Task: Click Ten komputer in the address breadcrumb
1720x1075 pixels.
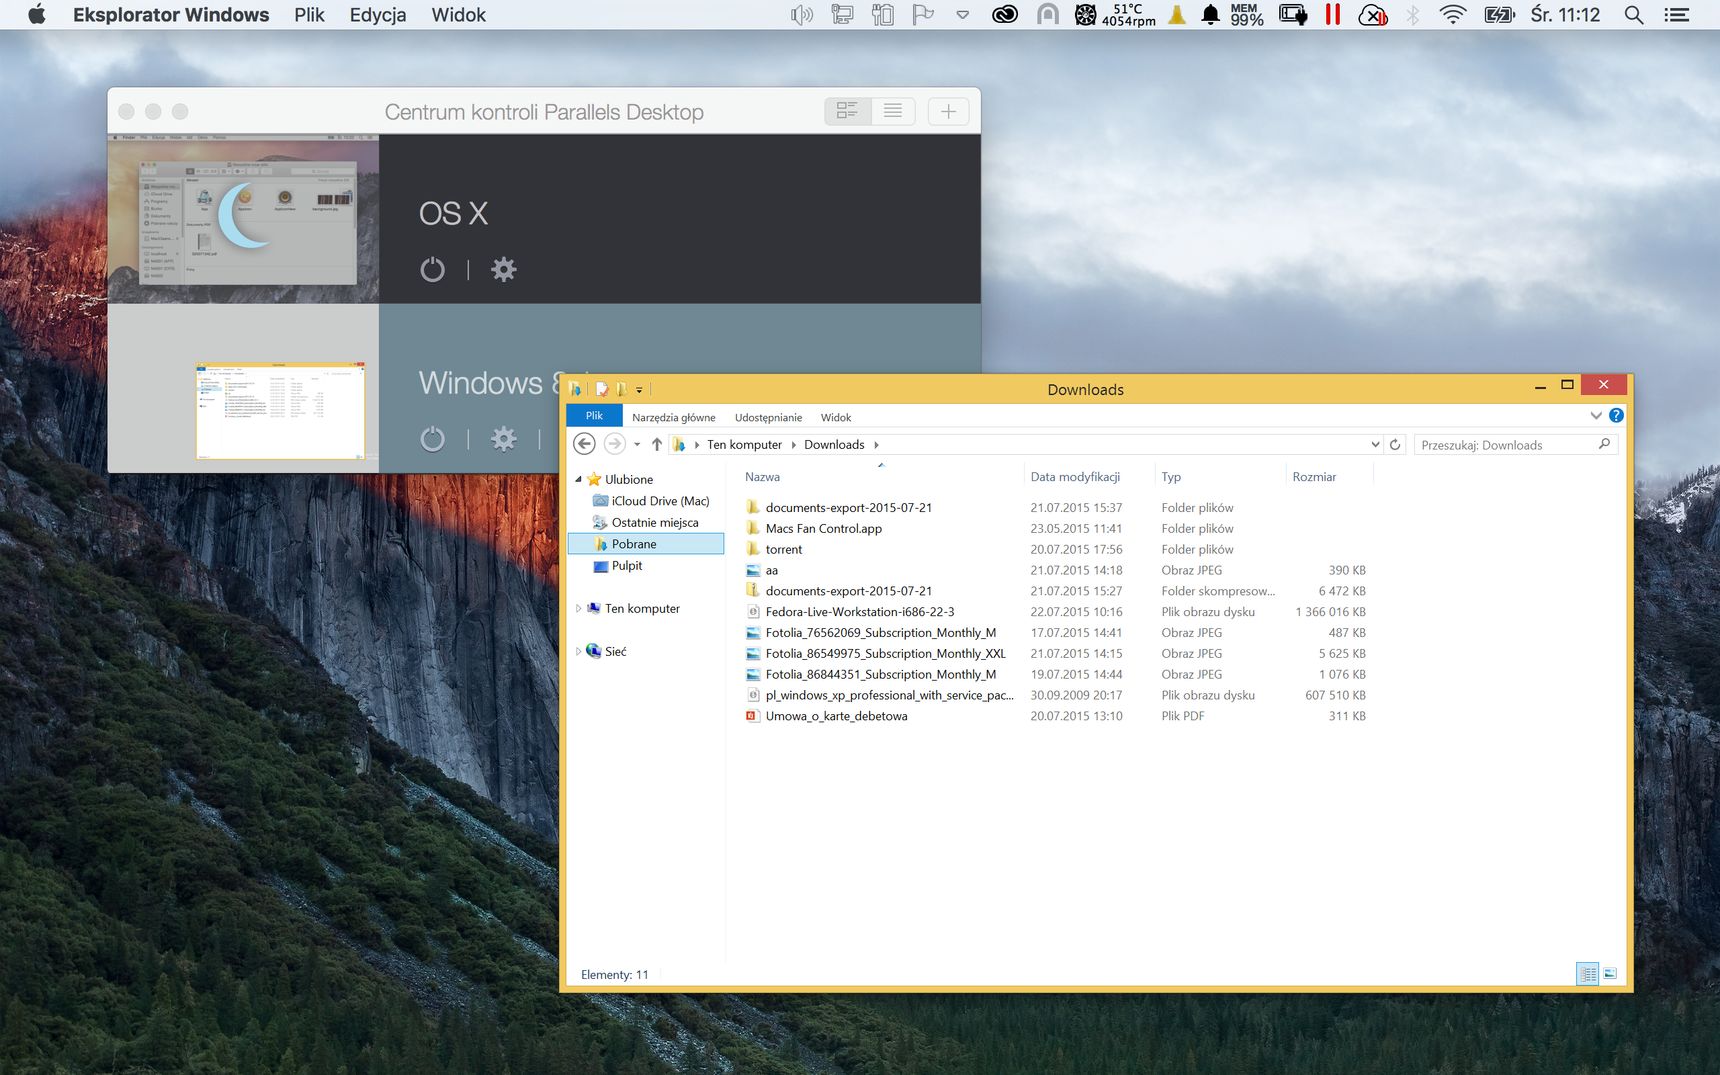Action: (744, 445)
